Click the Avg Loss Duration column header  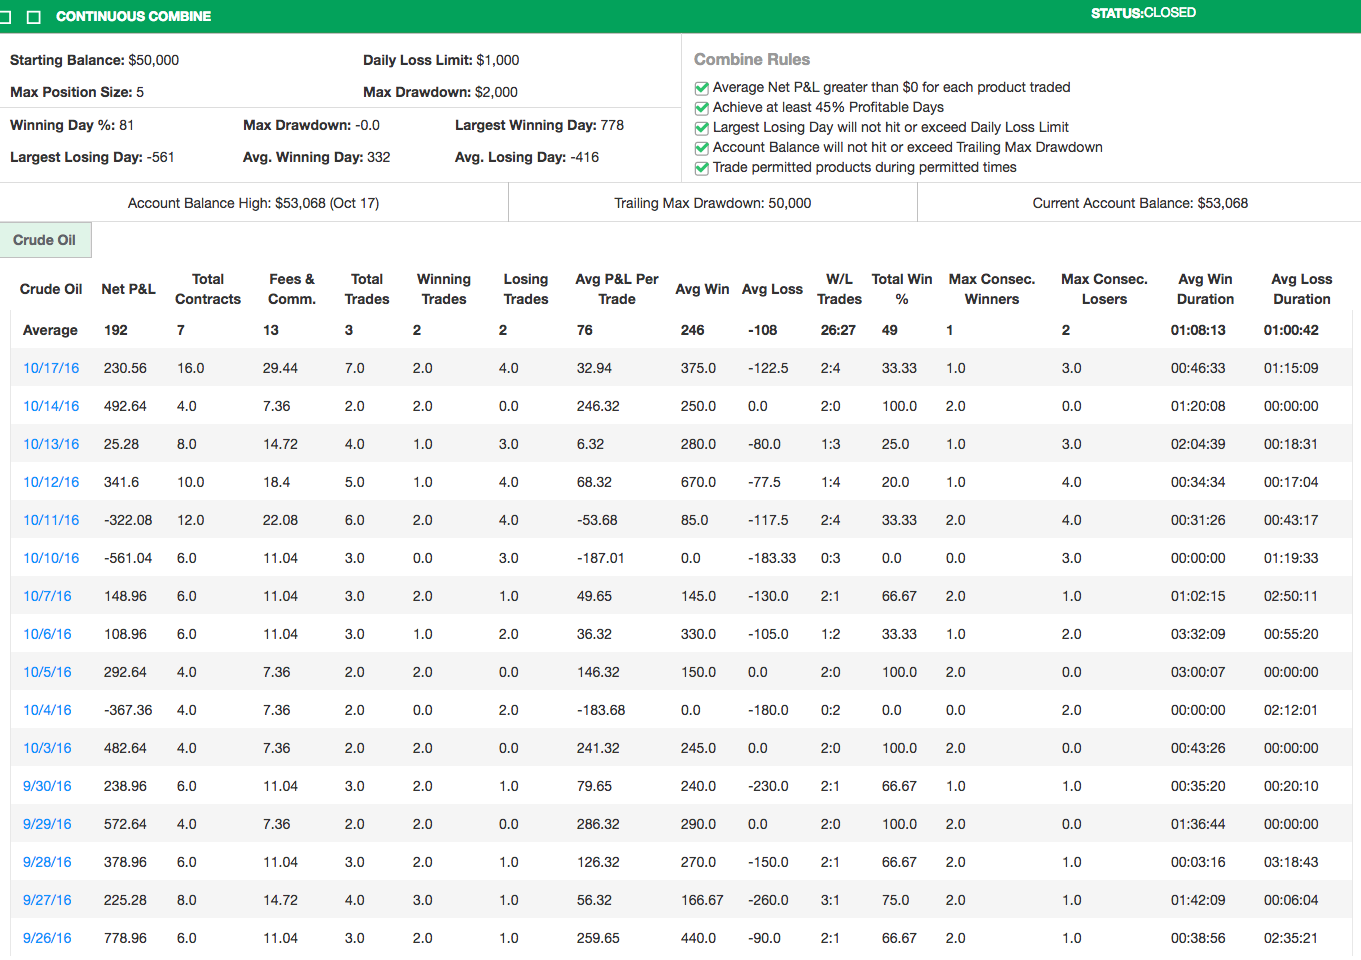tap(1301, 289)
